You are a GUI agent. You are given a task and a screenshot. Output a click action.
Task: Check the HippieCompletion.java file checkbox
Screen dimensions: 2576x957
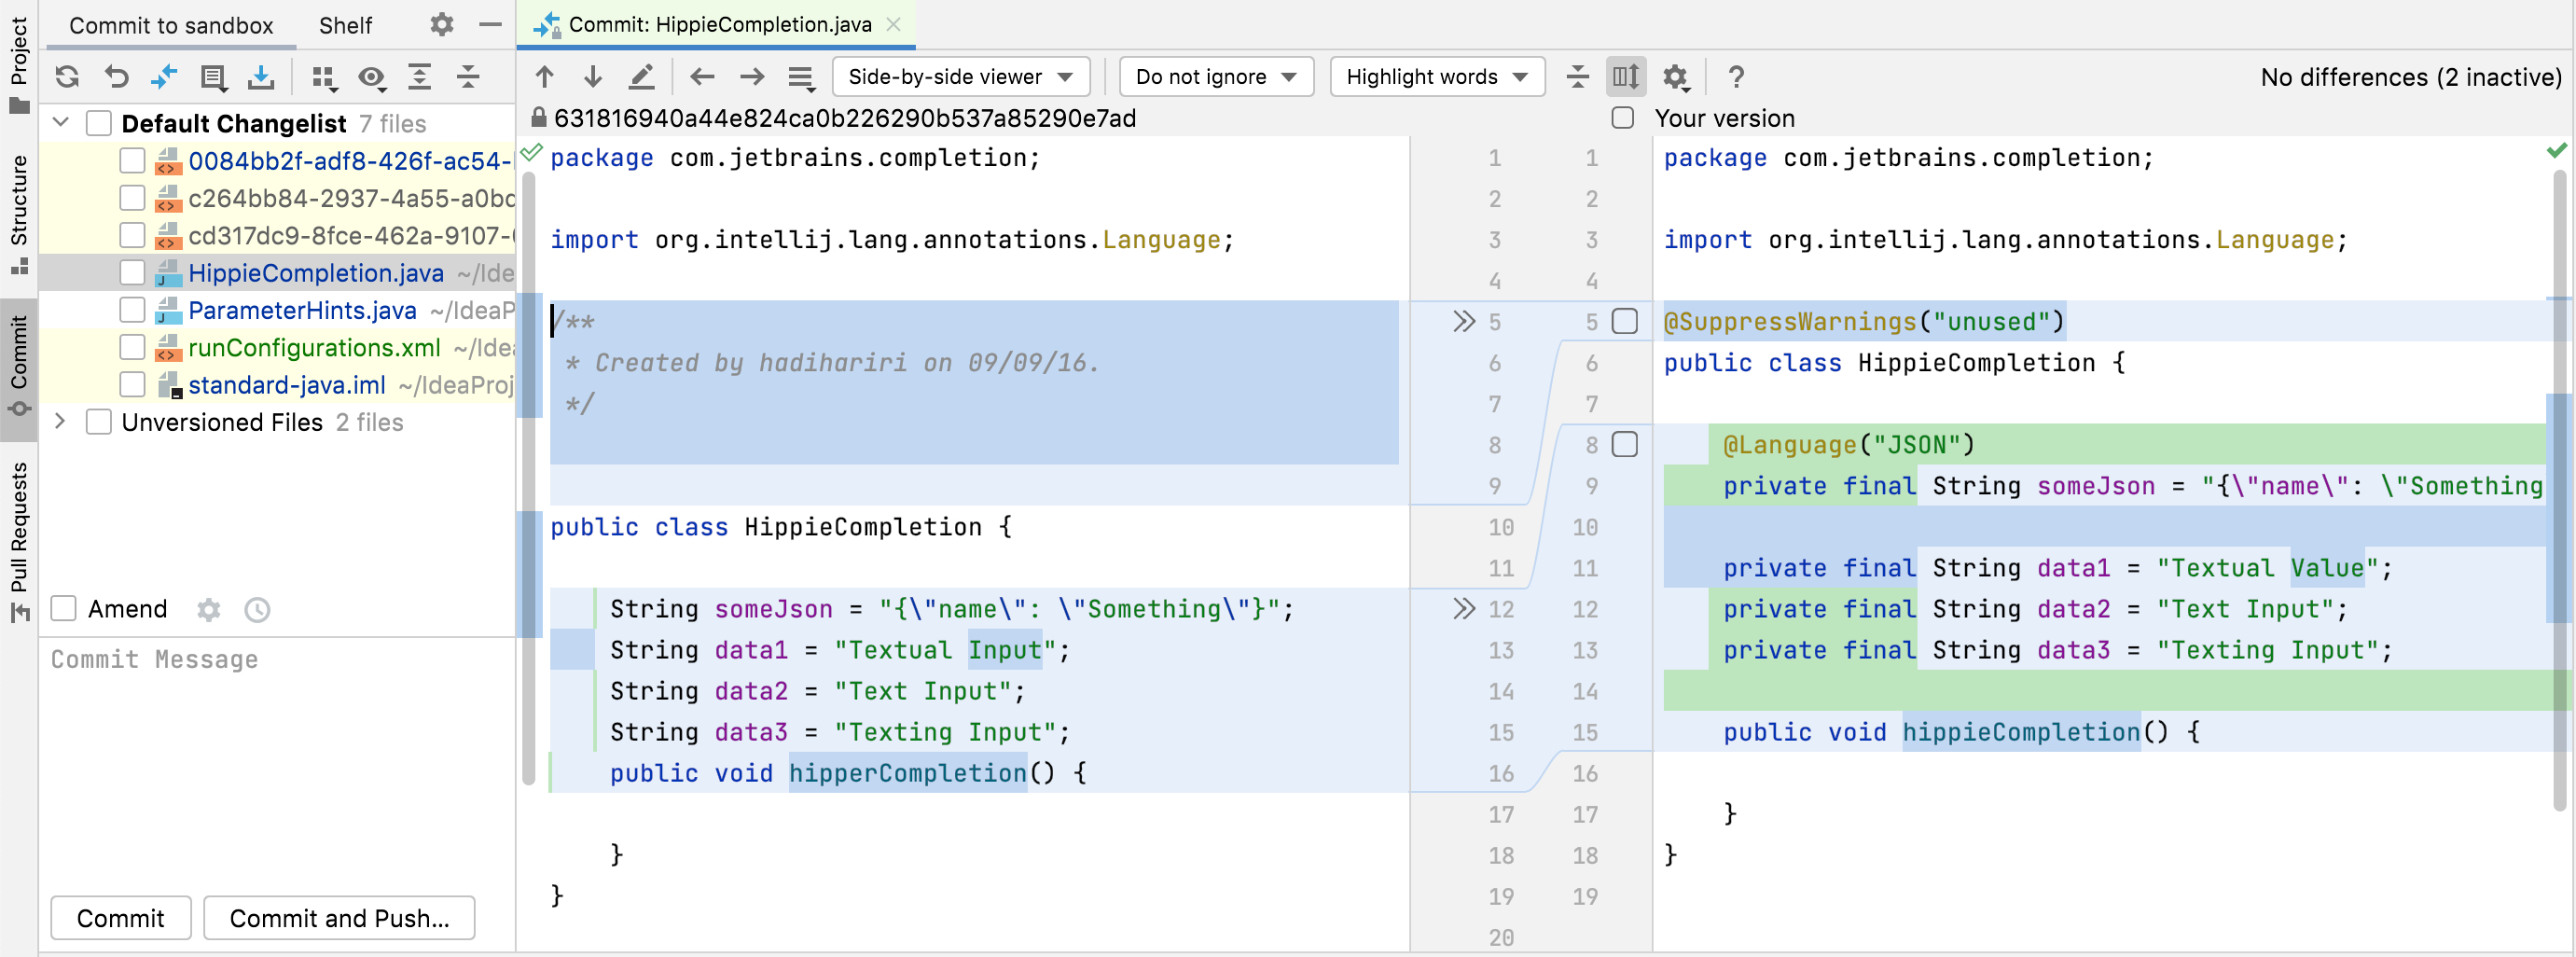click(132, 272)
